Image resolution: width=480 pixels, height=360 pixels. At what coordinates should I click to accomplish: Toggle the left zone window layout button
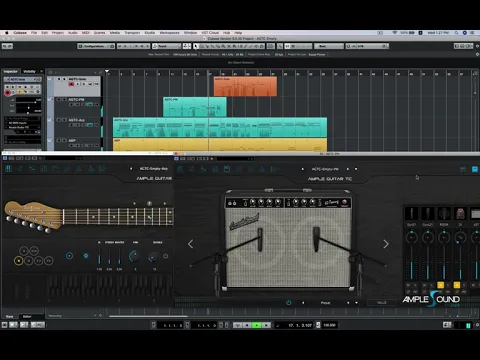tap(457, 46)
